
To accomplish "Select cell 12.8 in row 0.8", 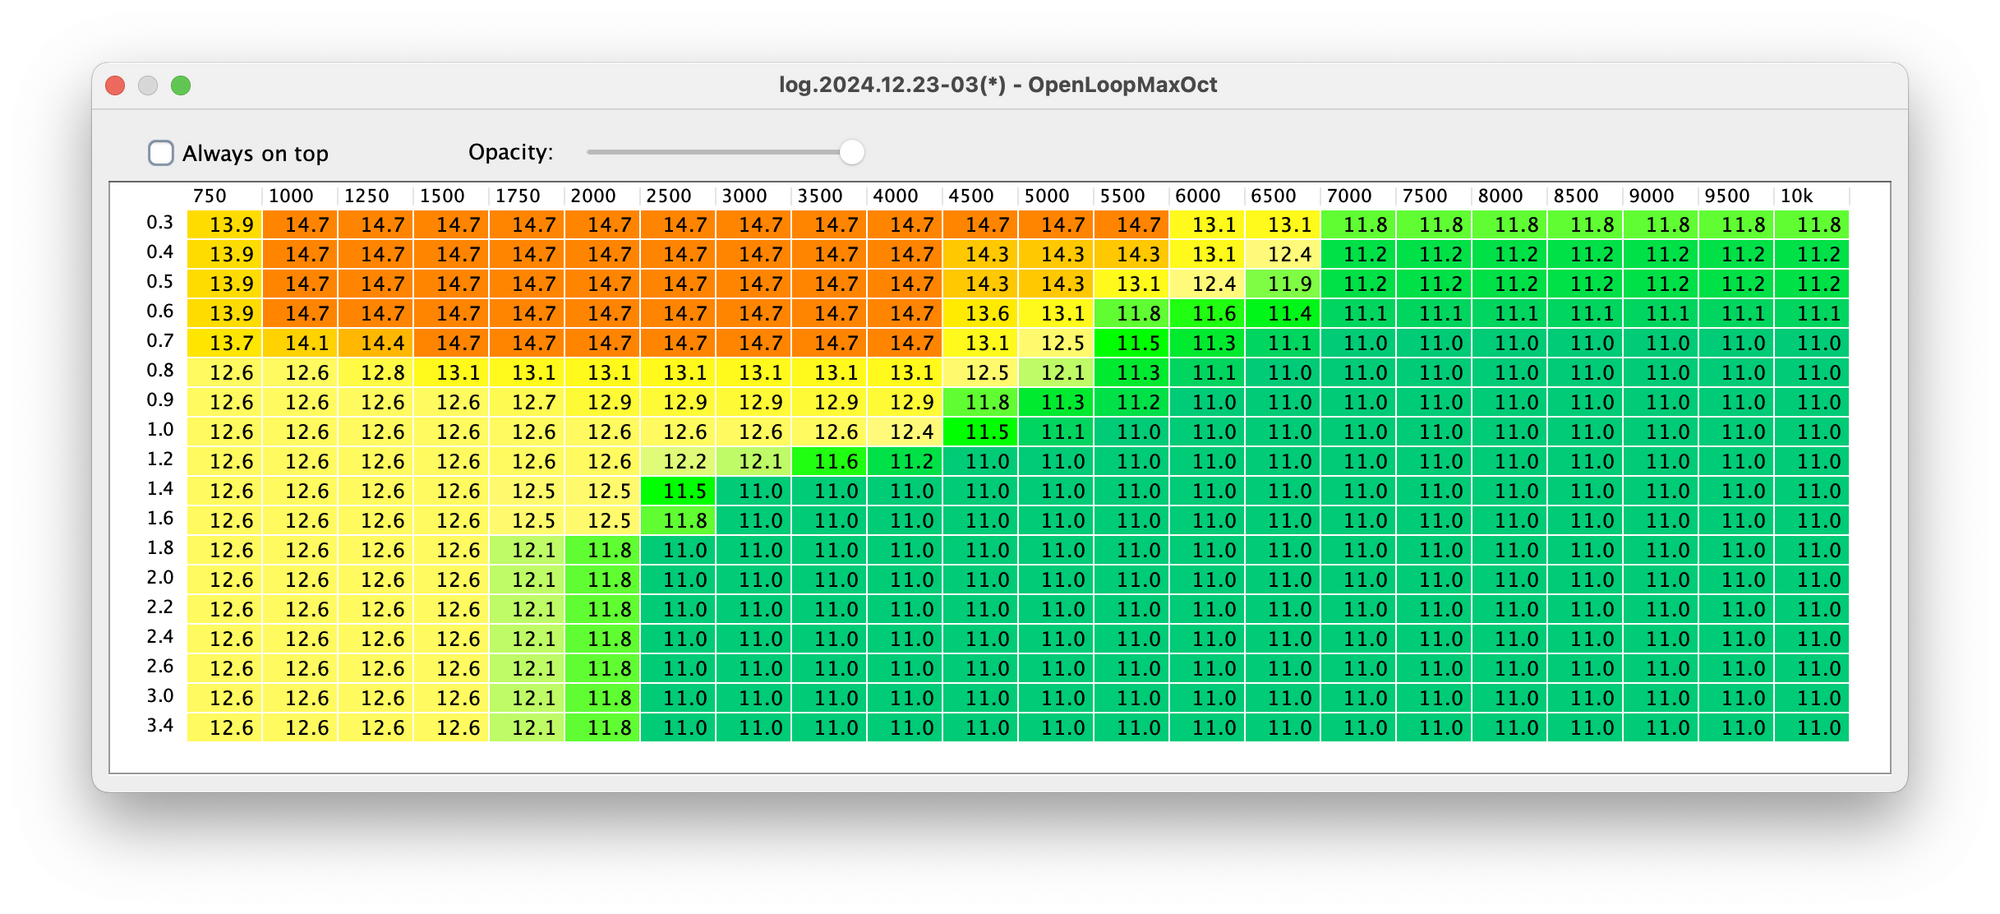I will 376,373.
